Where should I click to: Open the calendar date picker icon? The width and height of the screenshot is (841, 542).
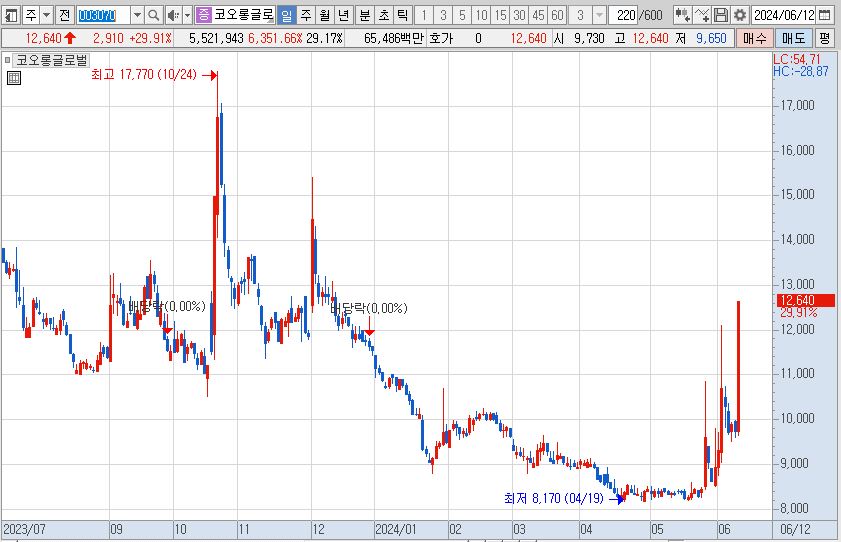tap(825, 15)
